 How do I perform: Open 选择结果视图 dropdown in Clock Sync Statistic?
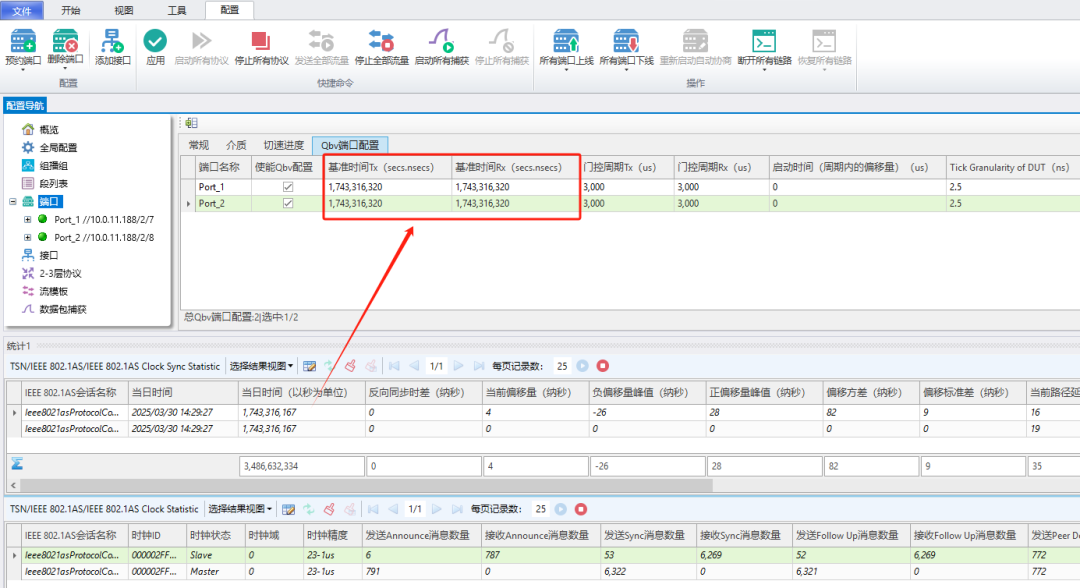point(261,366)
